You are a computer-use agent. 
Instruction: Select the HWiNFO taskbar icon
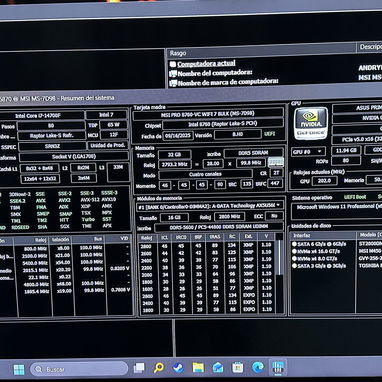tap(278, 367)
